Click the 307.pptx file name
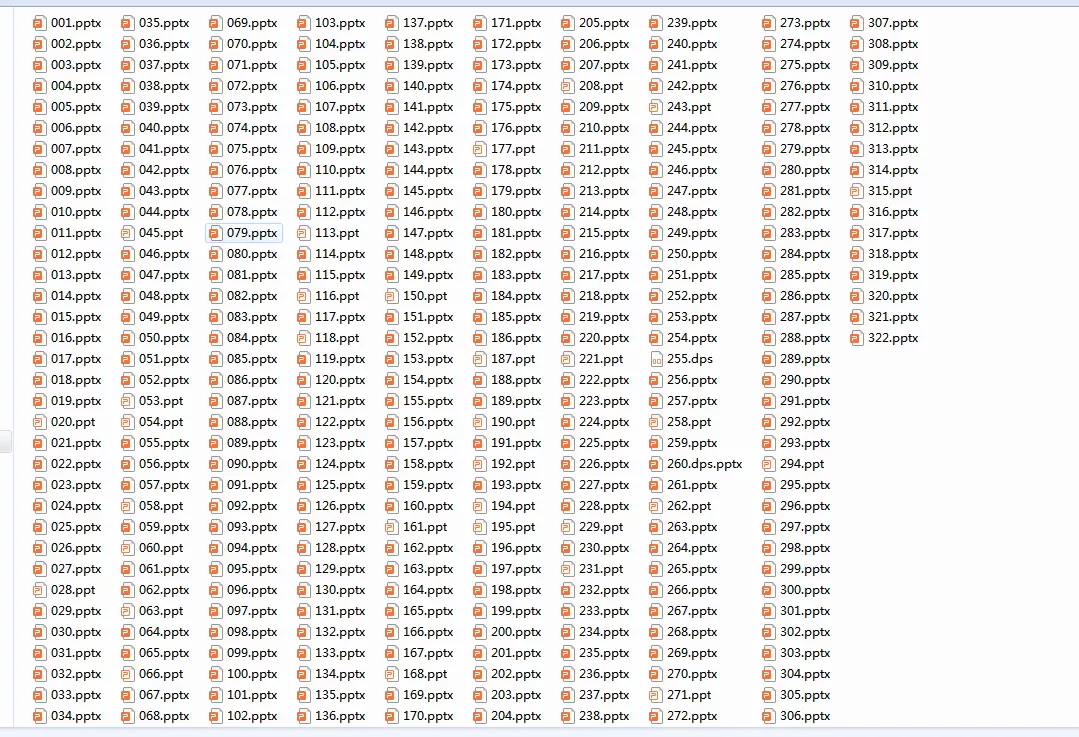Screen dimensions: 1079x737 [893, 23]
